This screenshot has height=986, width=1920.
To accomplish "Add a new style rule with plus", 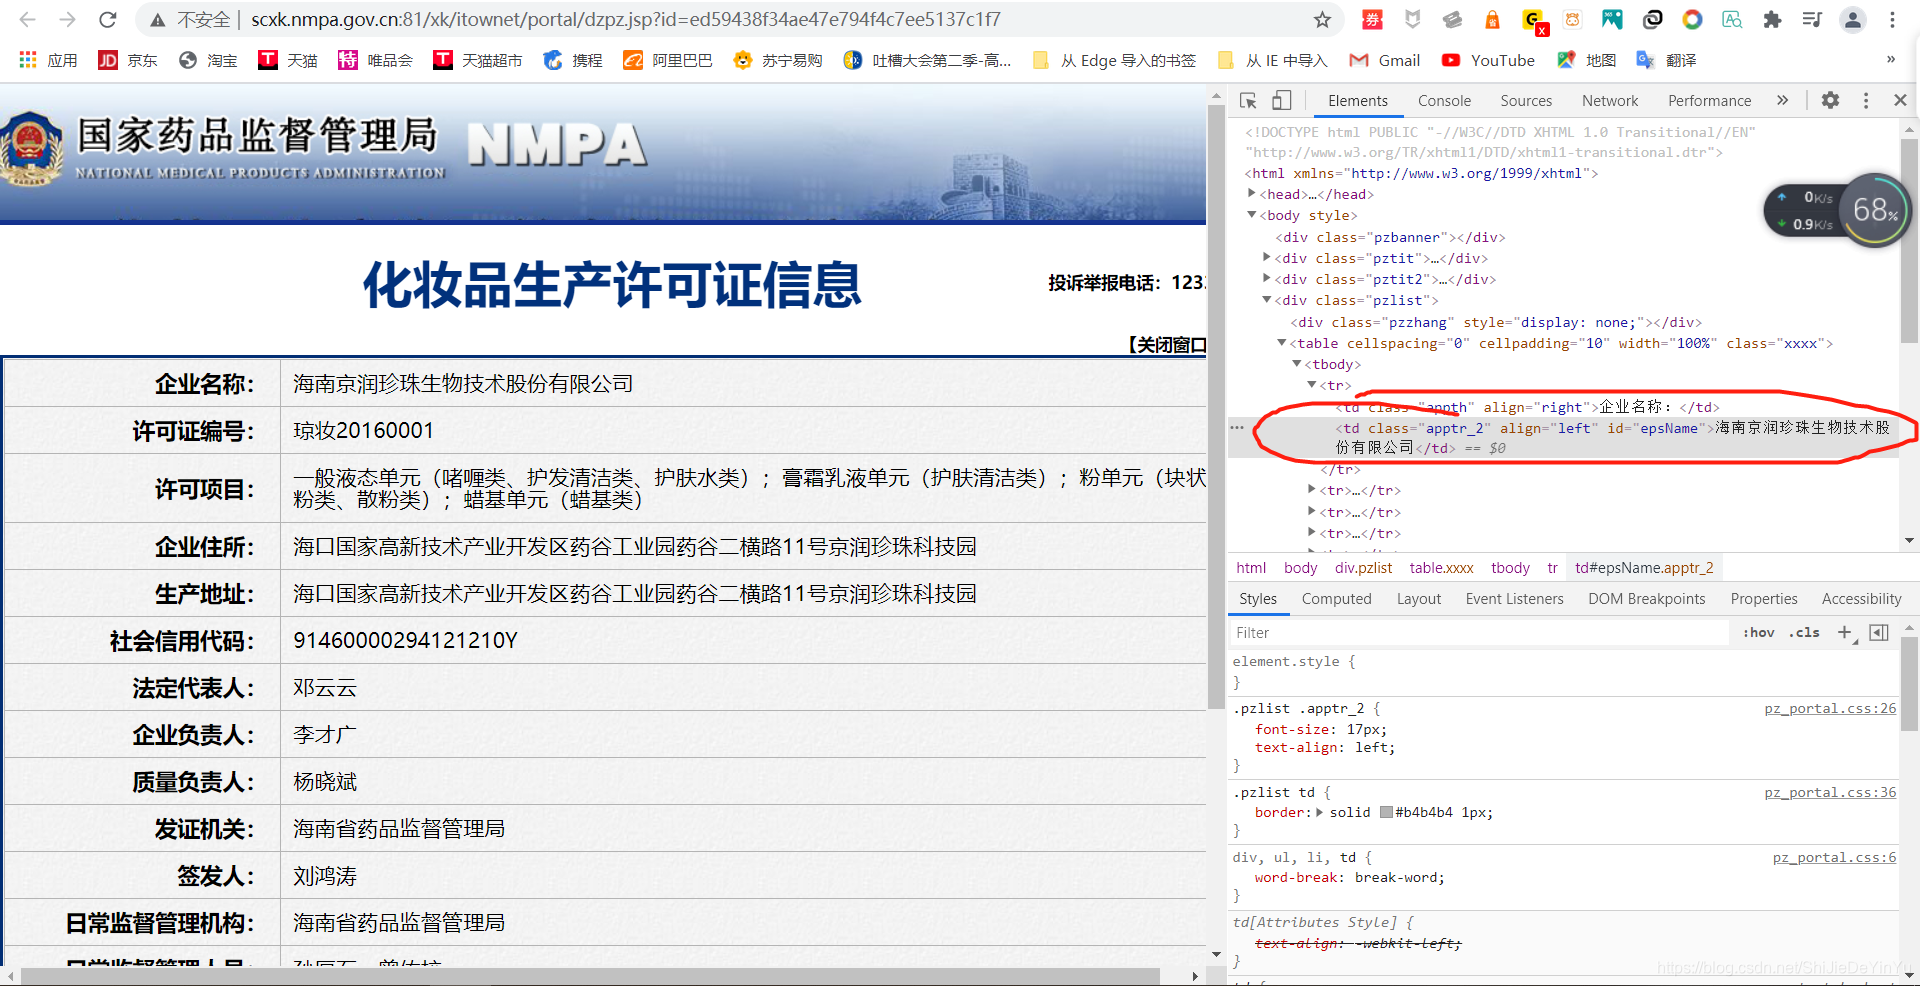I will [x=1845, y=632].
